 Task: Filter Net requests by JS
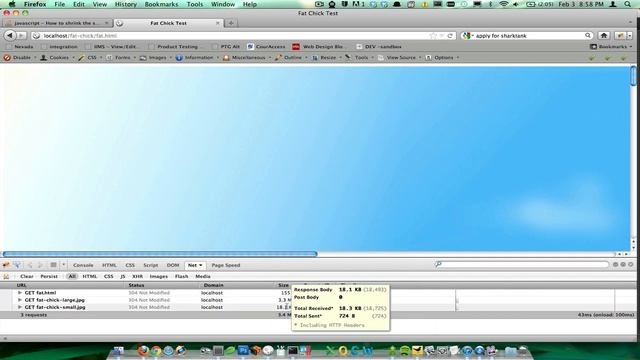pos(122,276)
